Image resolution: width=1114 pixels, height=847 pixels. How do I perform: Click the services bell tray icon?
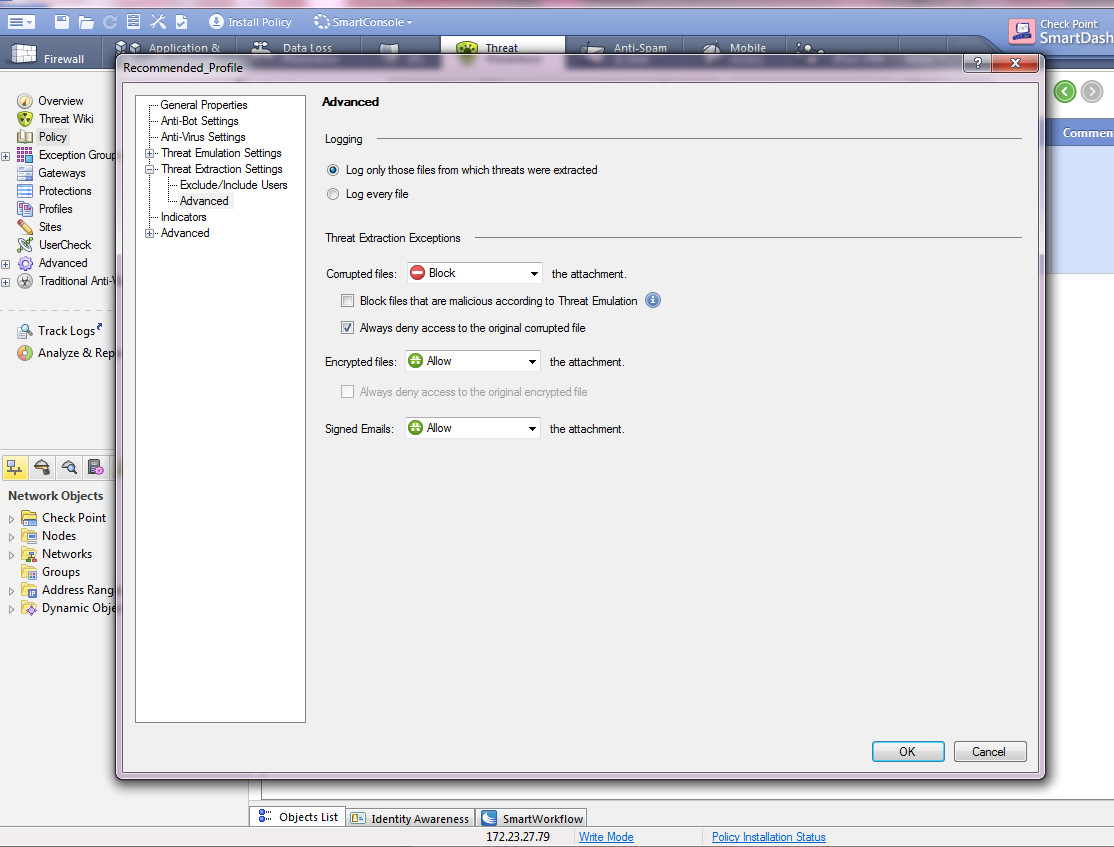pos(42,467)
